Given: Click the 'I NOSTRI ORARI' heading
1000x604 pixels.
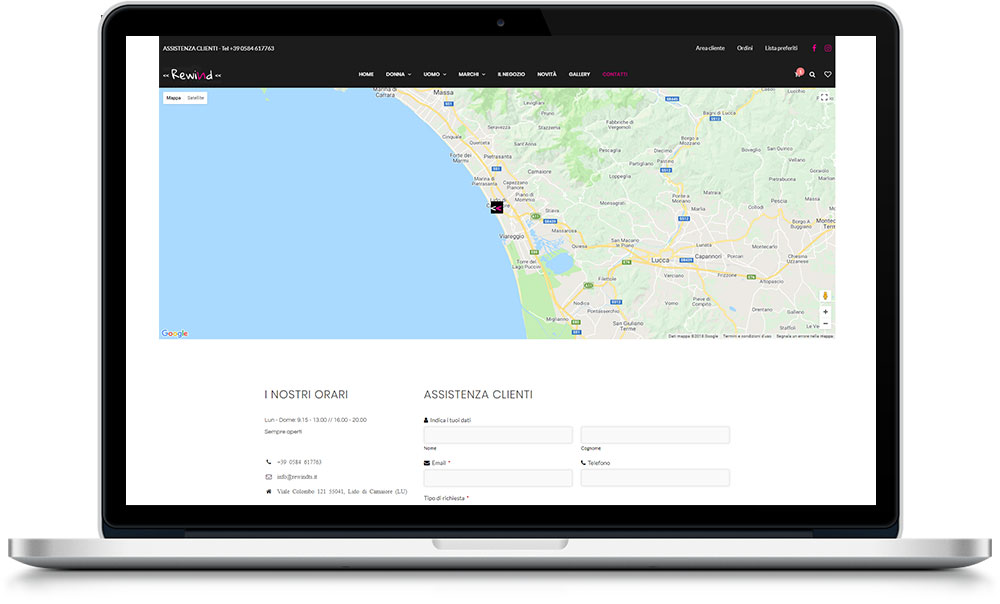Looking at the screenshot, I should (x=306, y=395).
